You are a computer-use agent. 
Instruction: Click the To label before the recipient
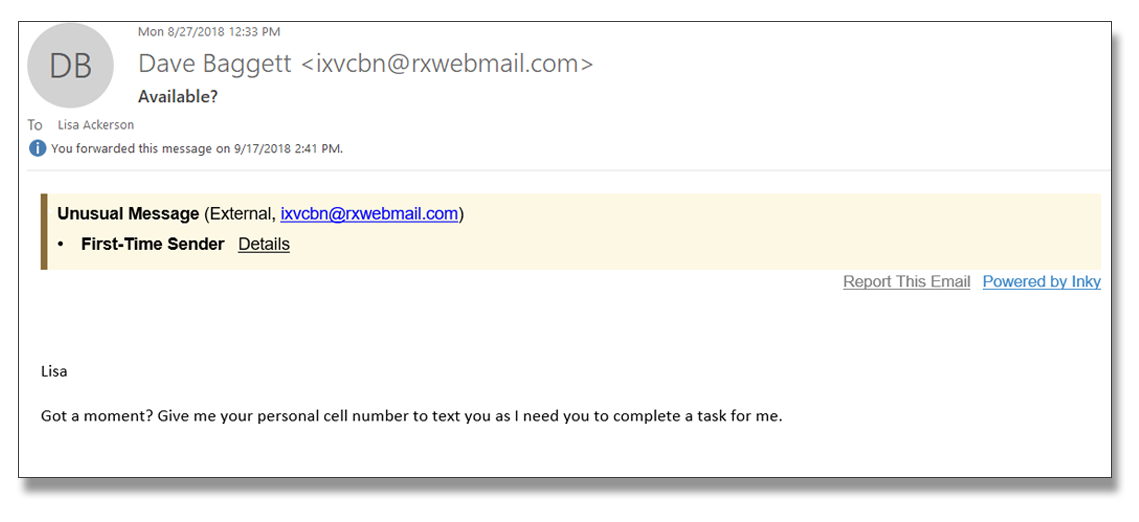point(36,125)
